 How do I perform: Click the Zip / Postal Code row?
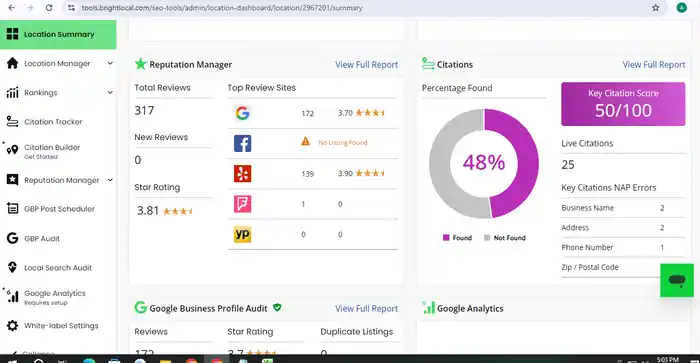pos(622,267)
